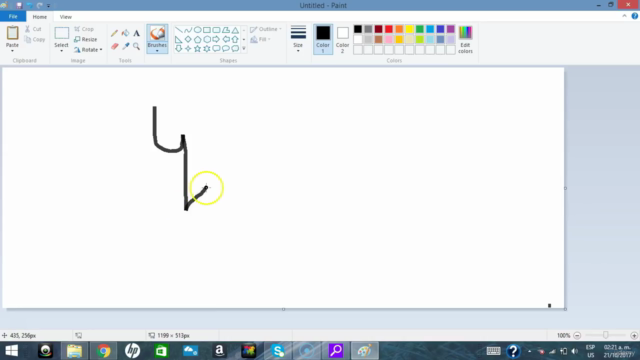Click the Resize button
Screen dimensions: 640x360
86,40
